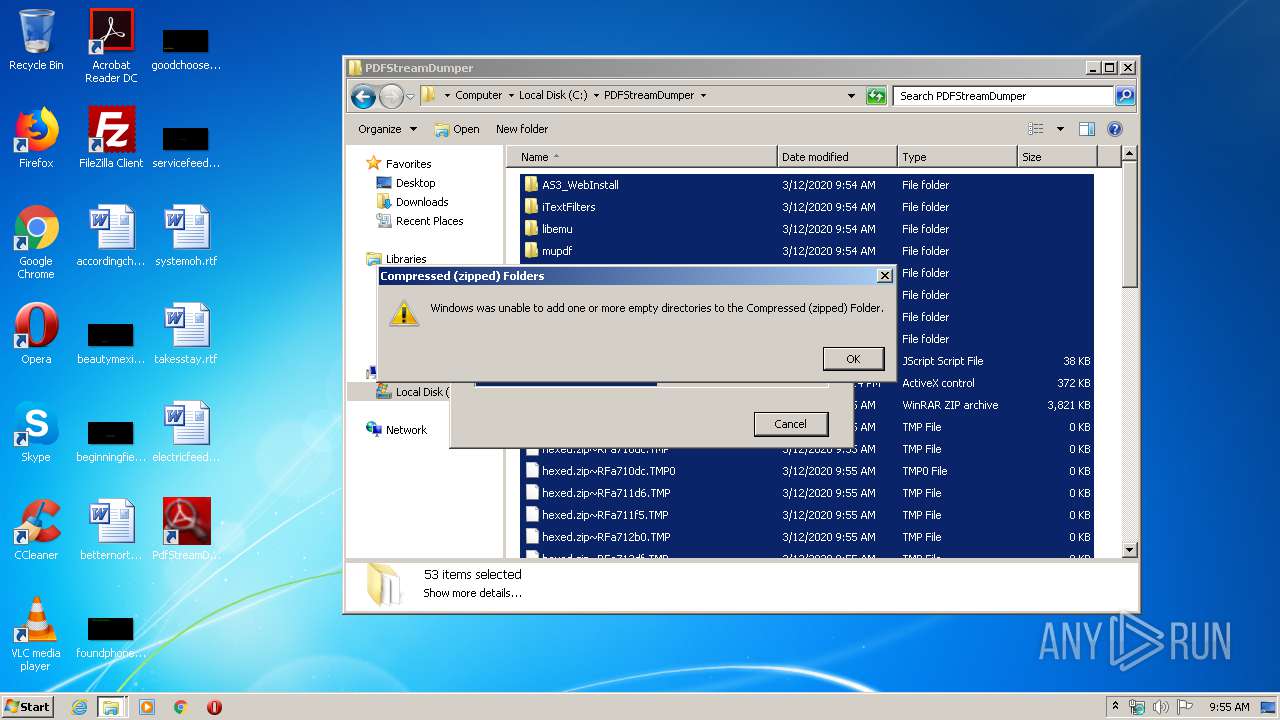The image size is (1280, 720).
Task: Click the search magnifier icon
Action: tap(1125, 96)
